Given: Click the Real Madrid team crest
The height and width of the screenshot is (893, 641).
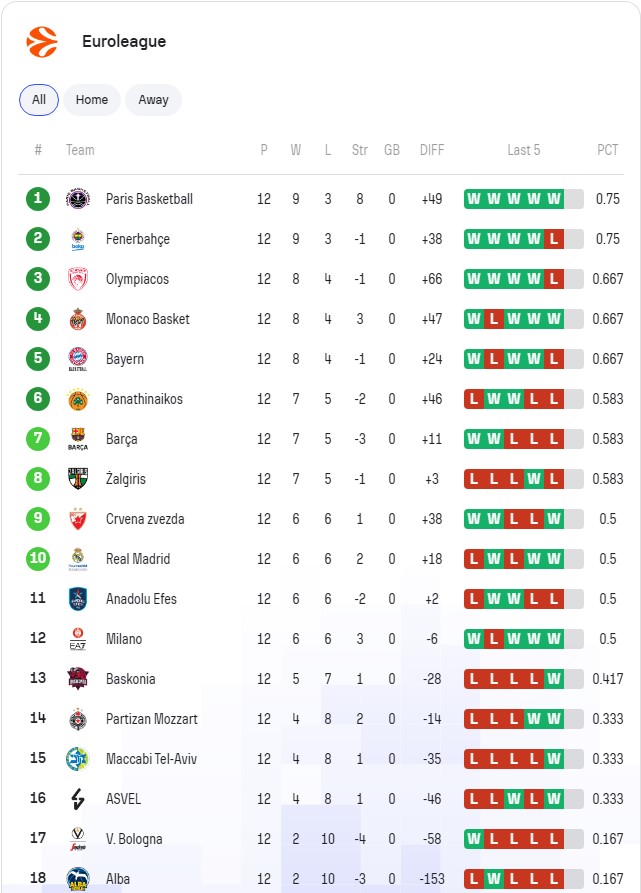Looking at the screenshot, I should coord(78,559).
